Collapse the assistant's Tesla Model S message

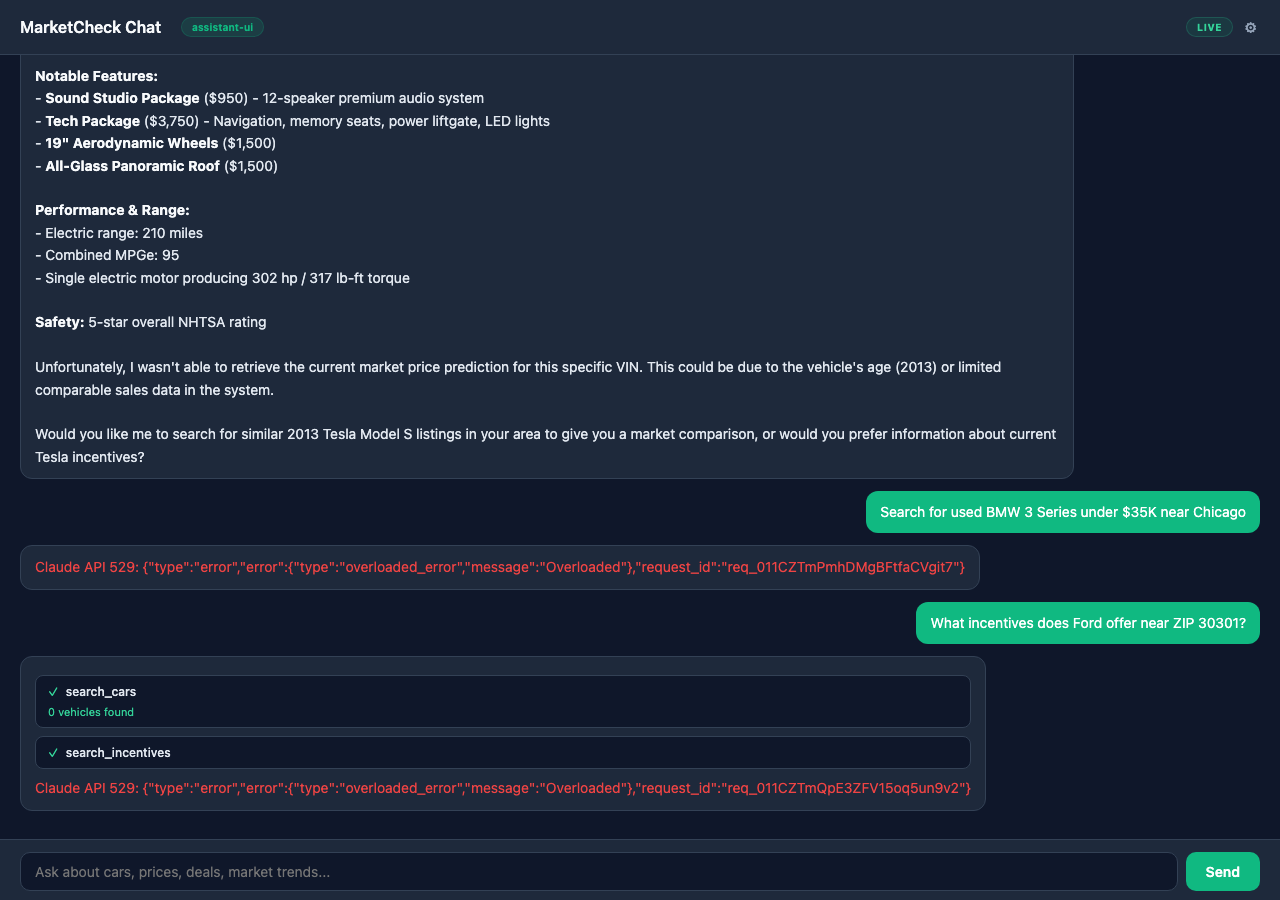[547, 265]
